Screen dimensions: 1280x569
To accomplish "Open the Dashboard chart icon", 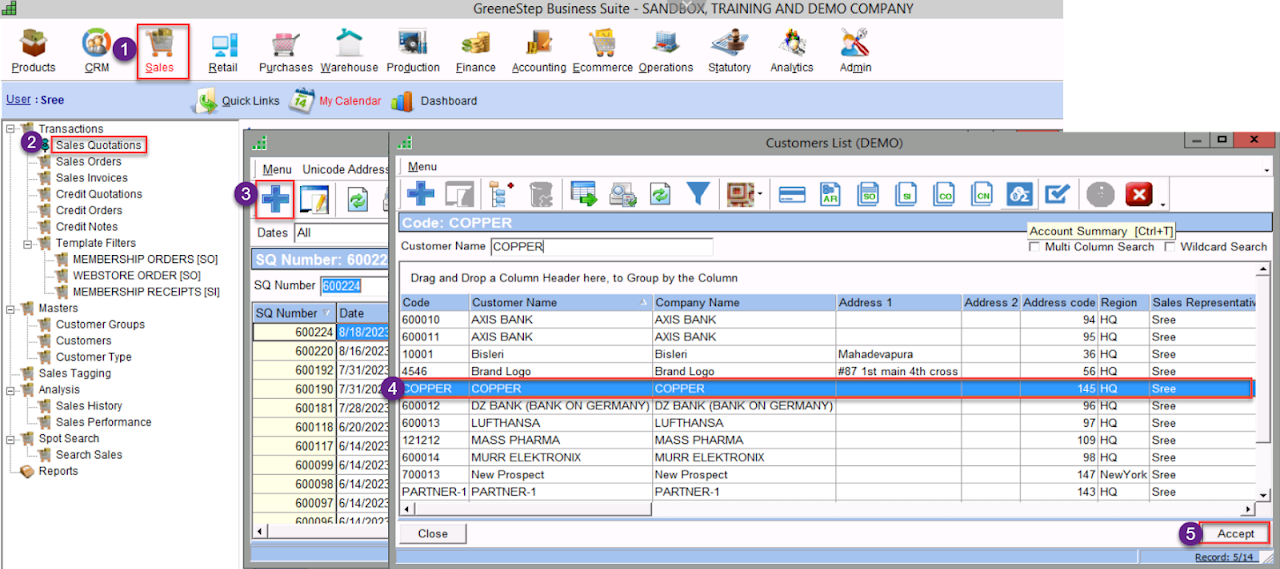I will 402,101.
